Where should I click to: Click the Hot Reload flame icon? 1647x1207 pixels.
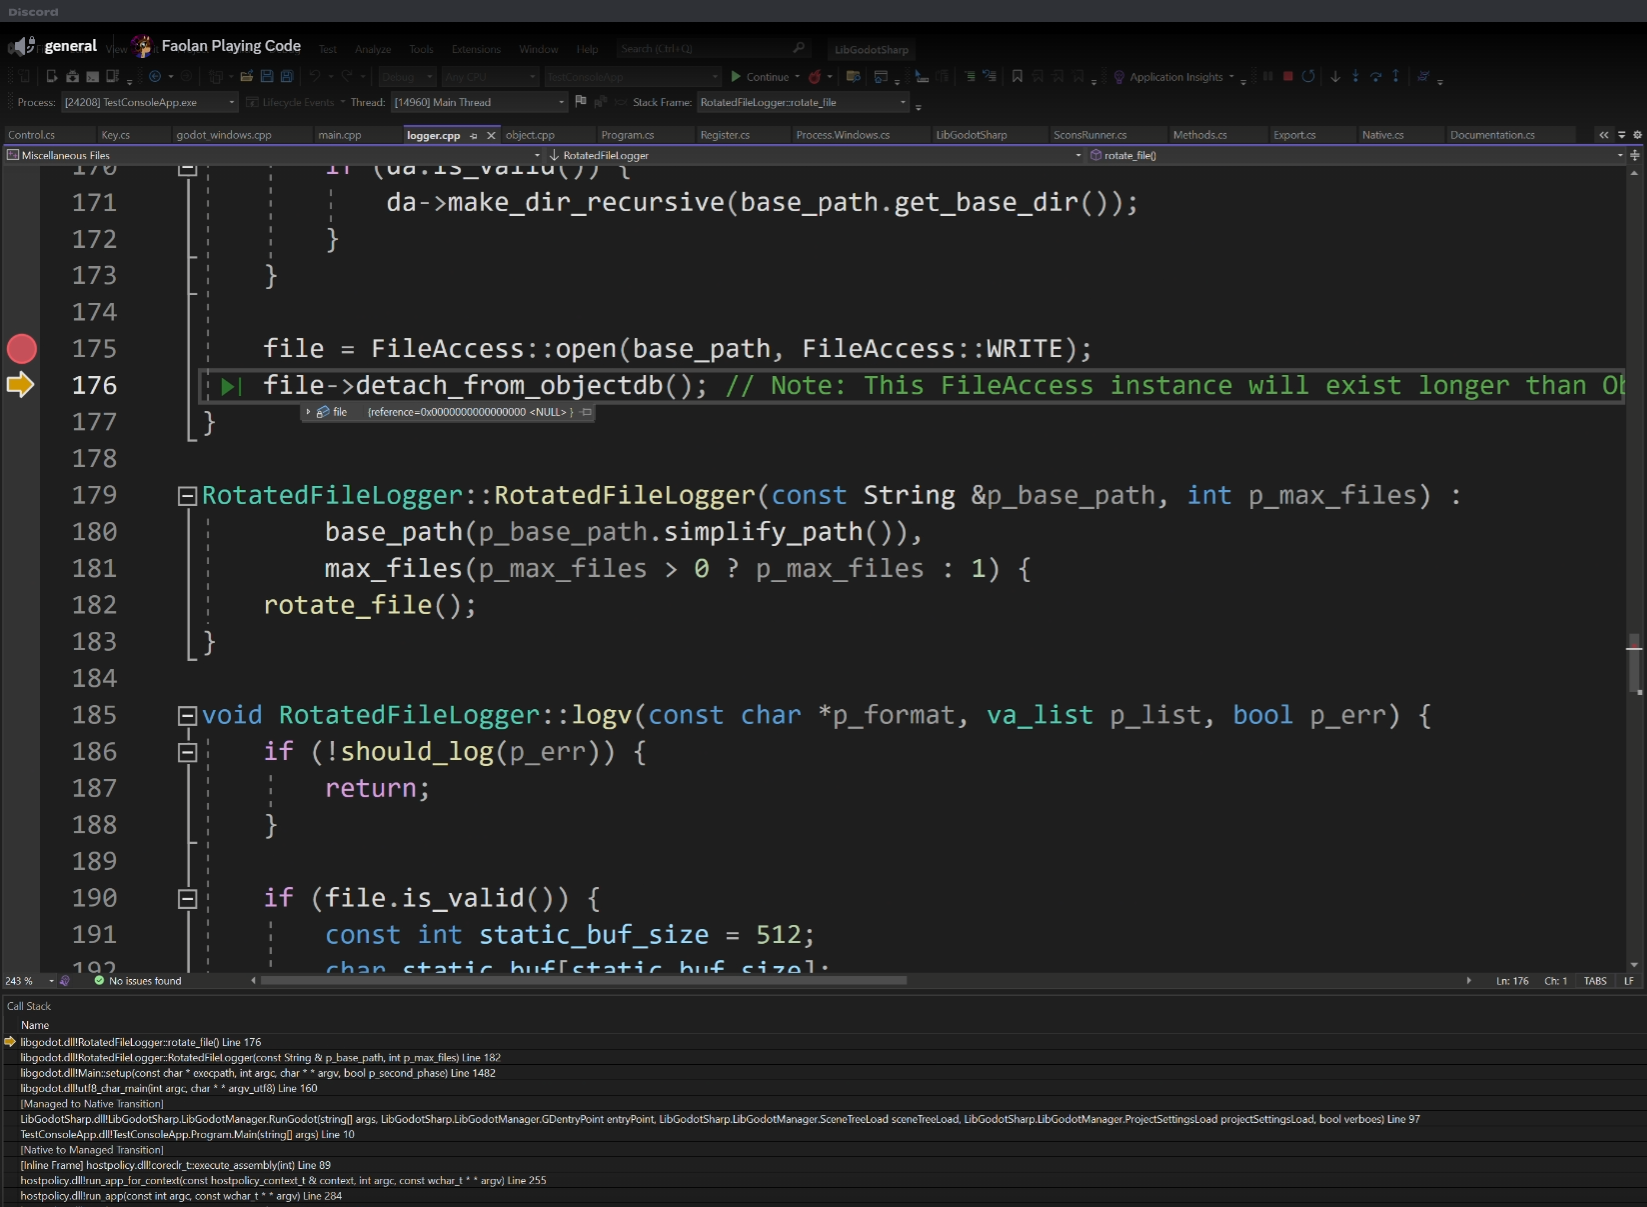816,77
